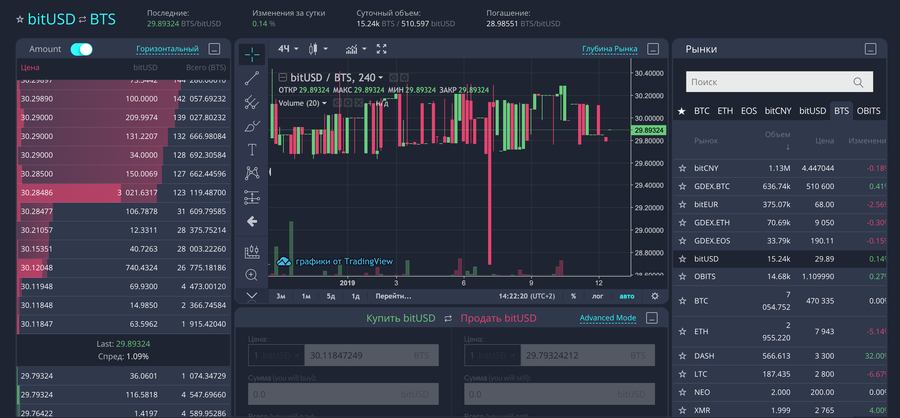Click the Advanced Mode link
This screenshot has height=418, width=900.
[607, 318]
